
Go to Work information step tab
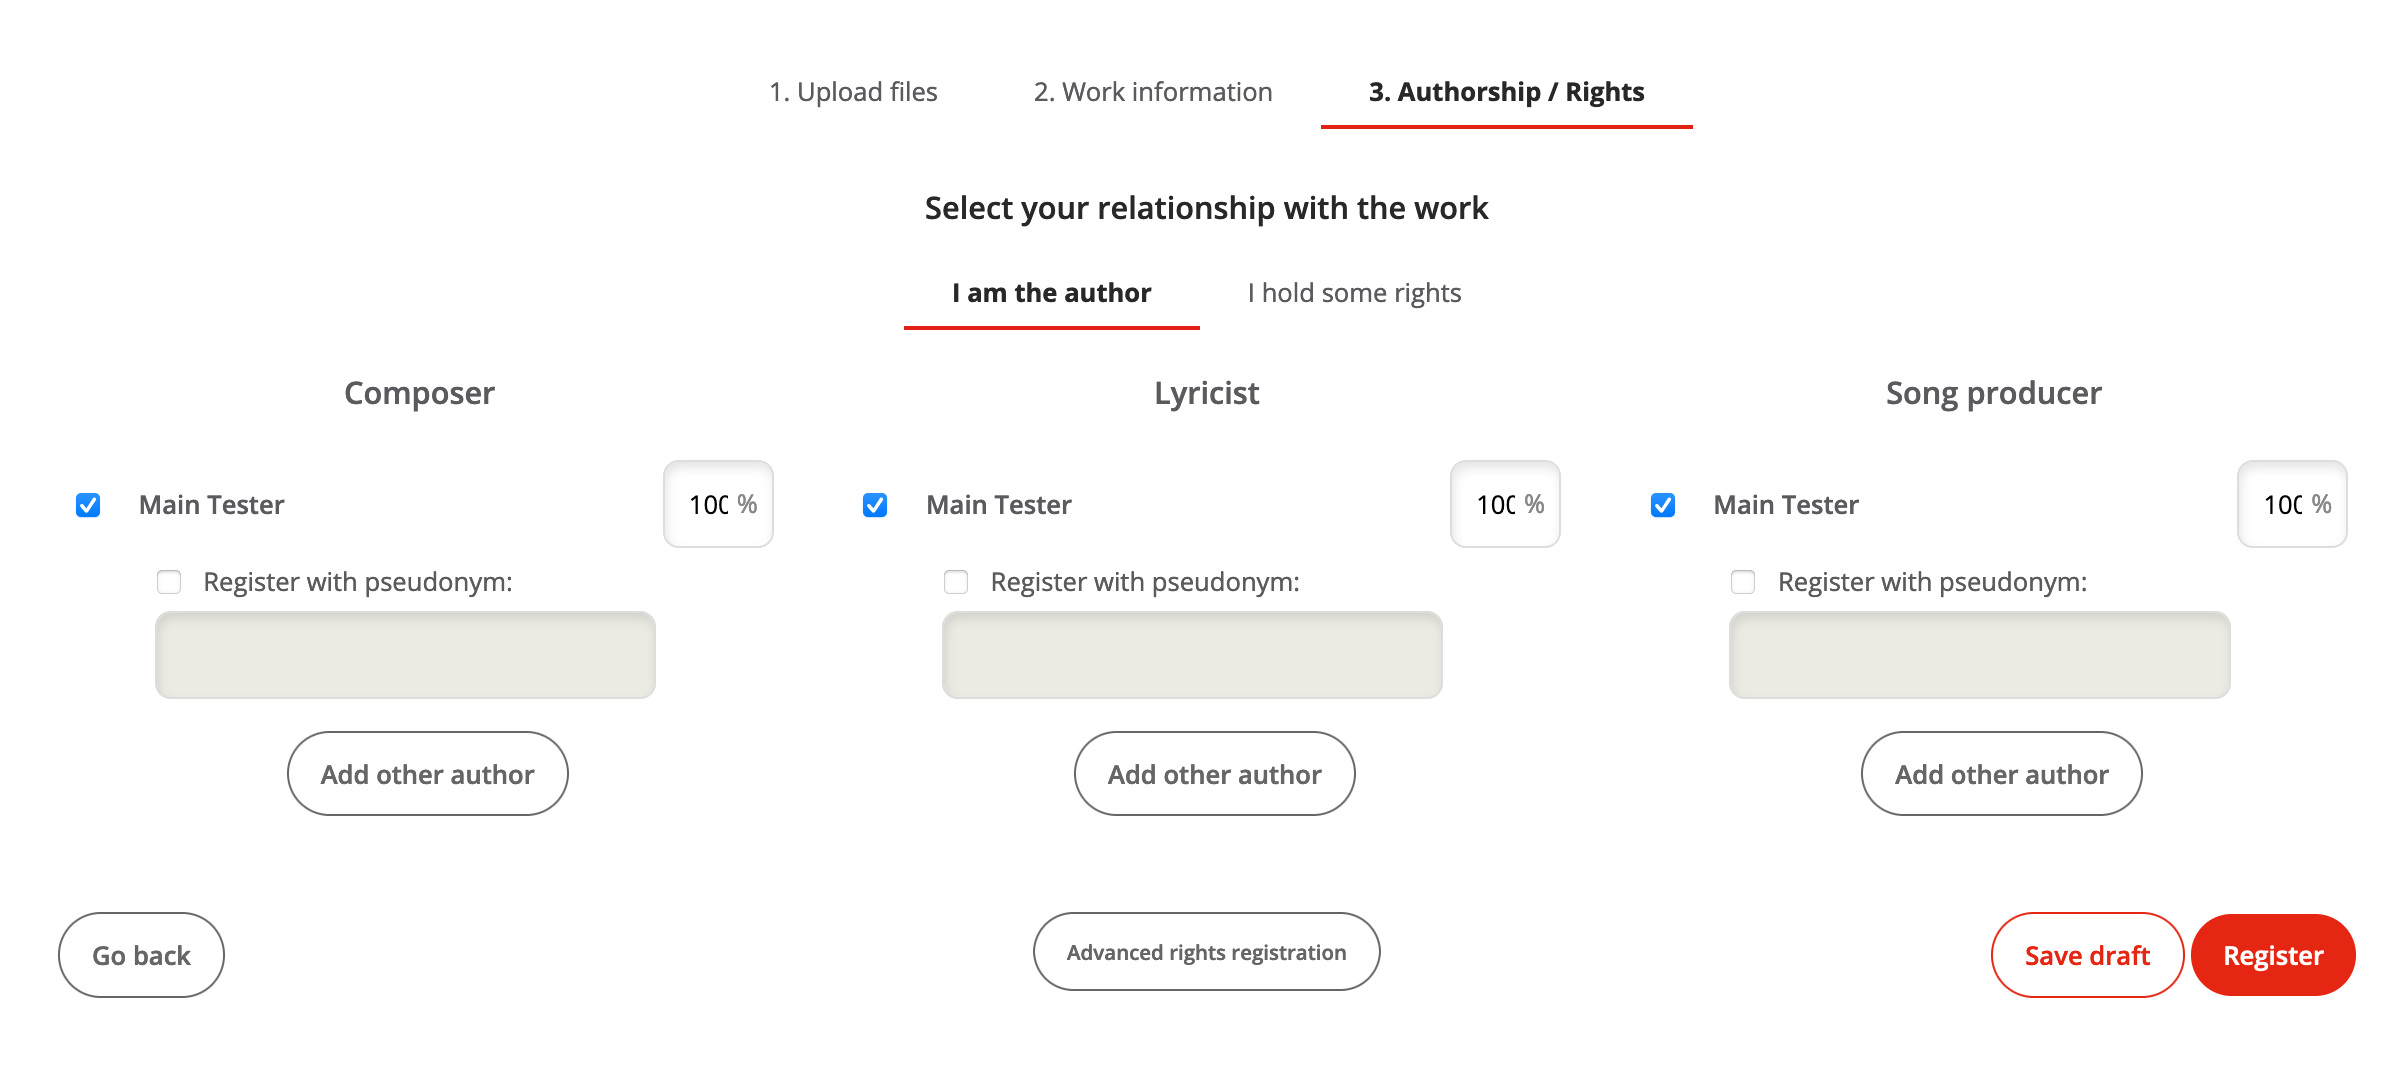(1153, 92)
